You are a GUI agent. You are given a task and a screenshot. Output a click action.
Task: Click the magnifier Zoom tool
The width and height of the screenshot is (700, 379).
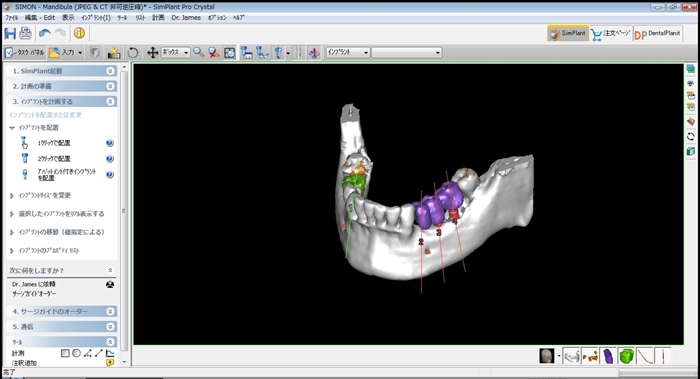pyautogui.click(x=199, y=53)
